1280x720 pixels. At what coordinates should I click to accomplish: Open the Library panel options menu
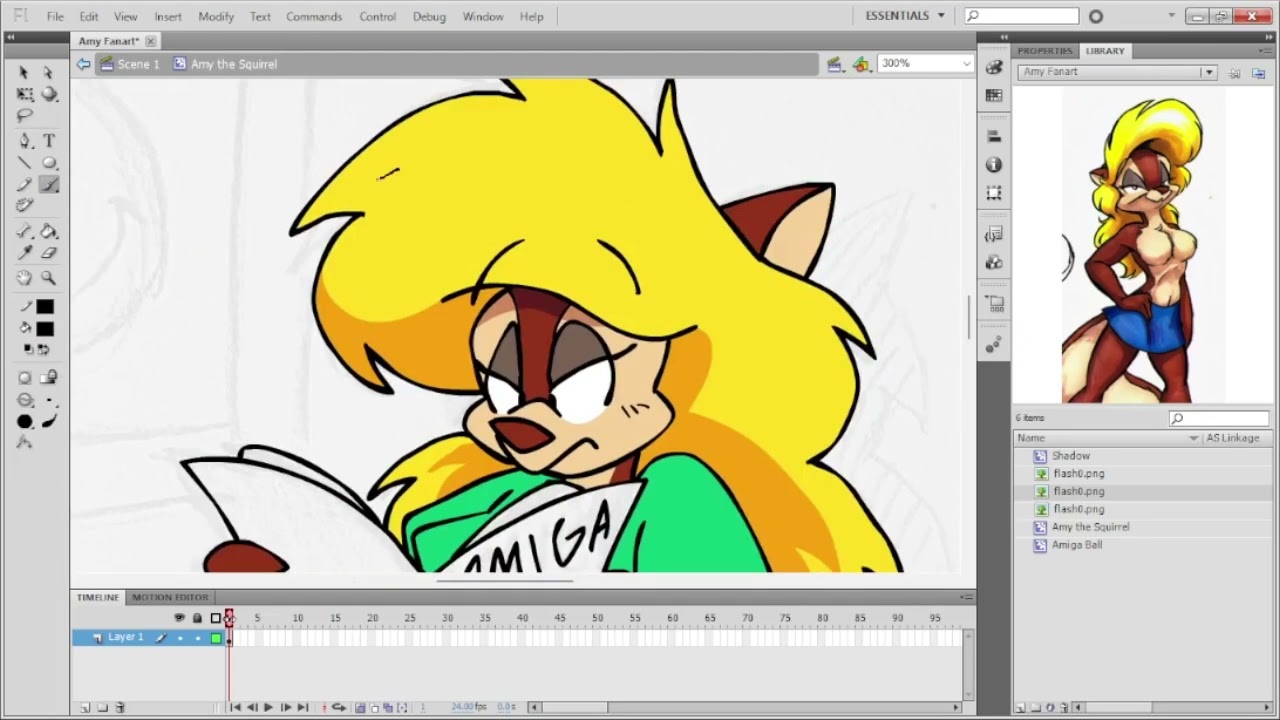[1266, 51]
